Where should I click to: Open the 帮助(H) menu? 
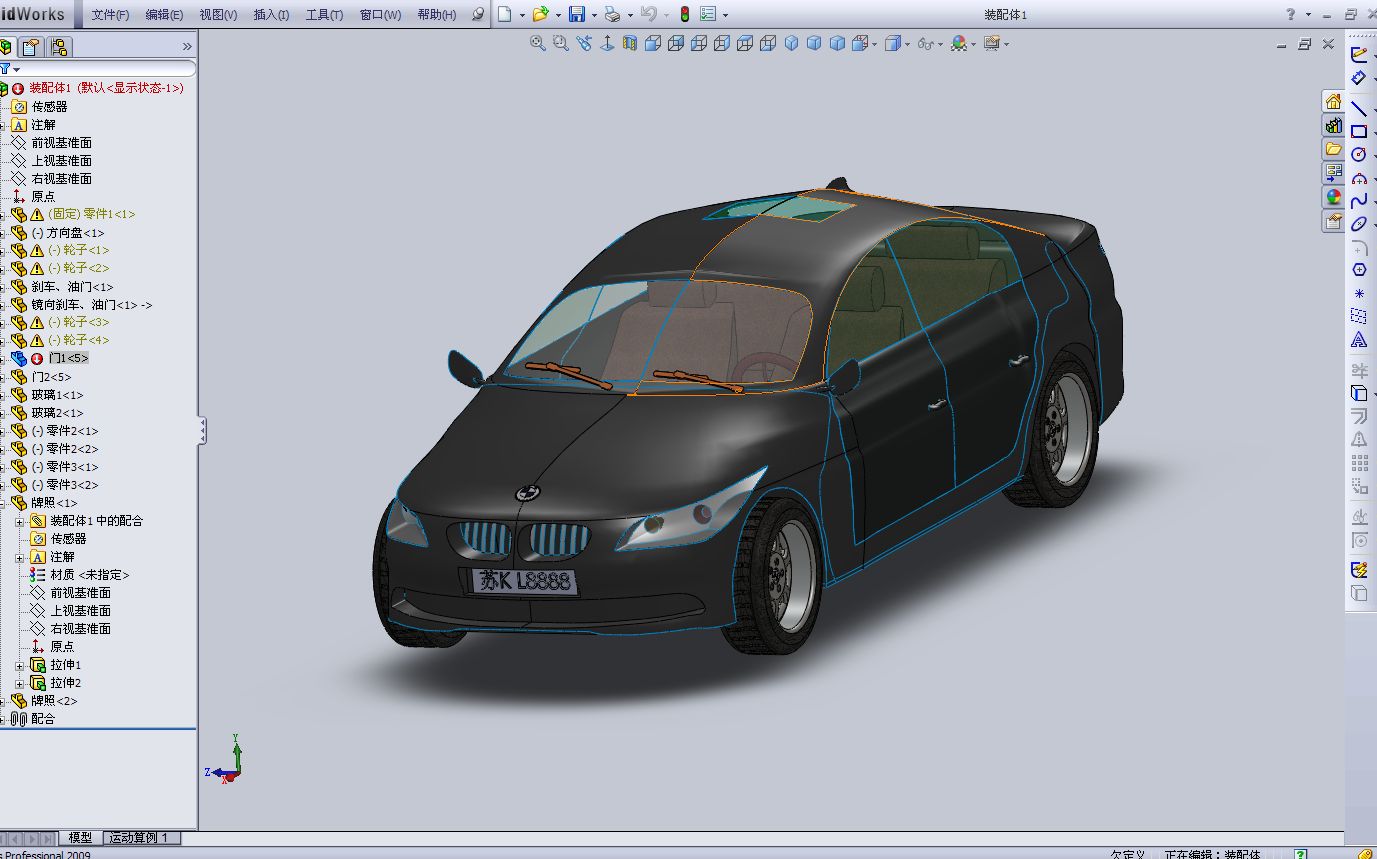coord(437,15)
